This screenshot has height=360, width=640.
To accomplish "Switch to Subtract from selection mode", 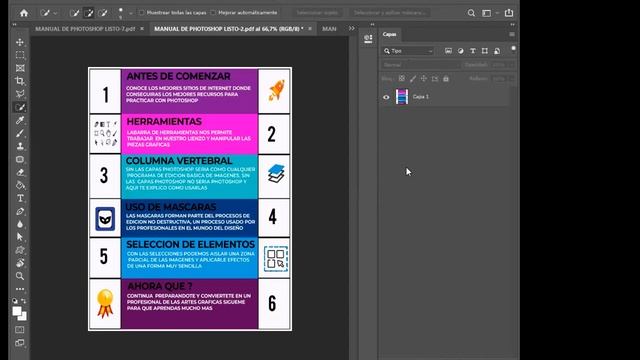I will point(103,13).
